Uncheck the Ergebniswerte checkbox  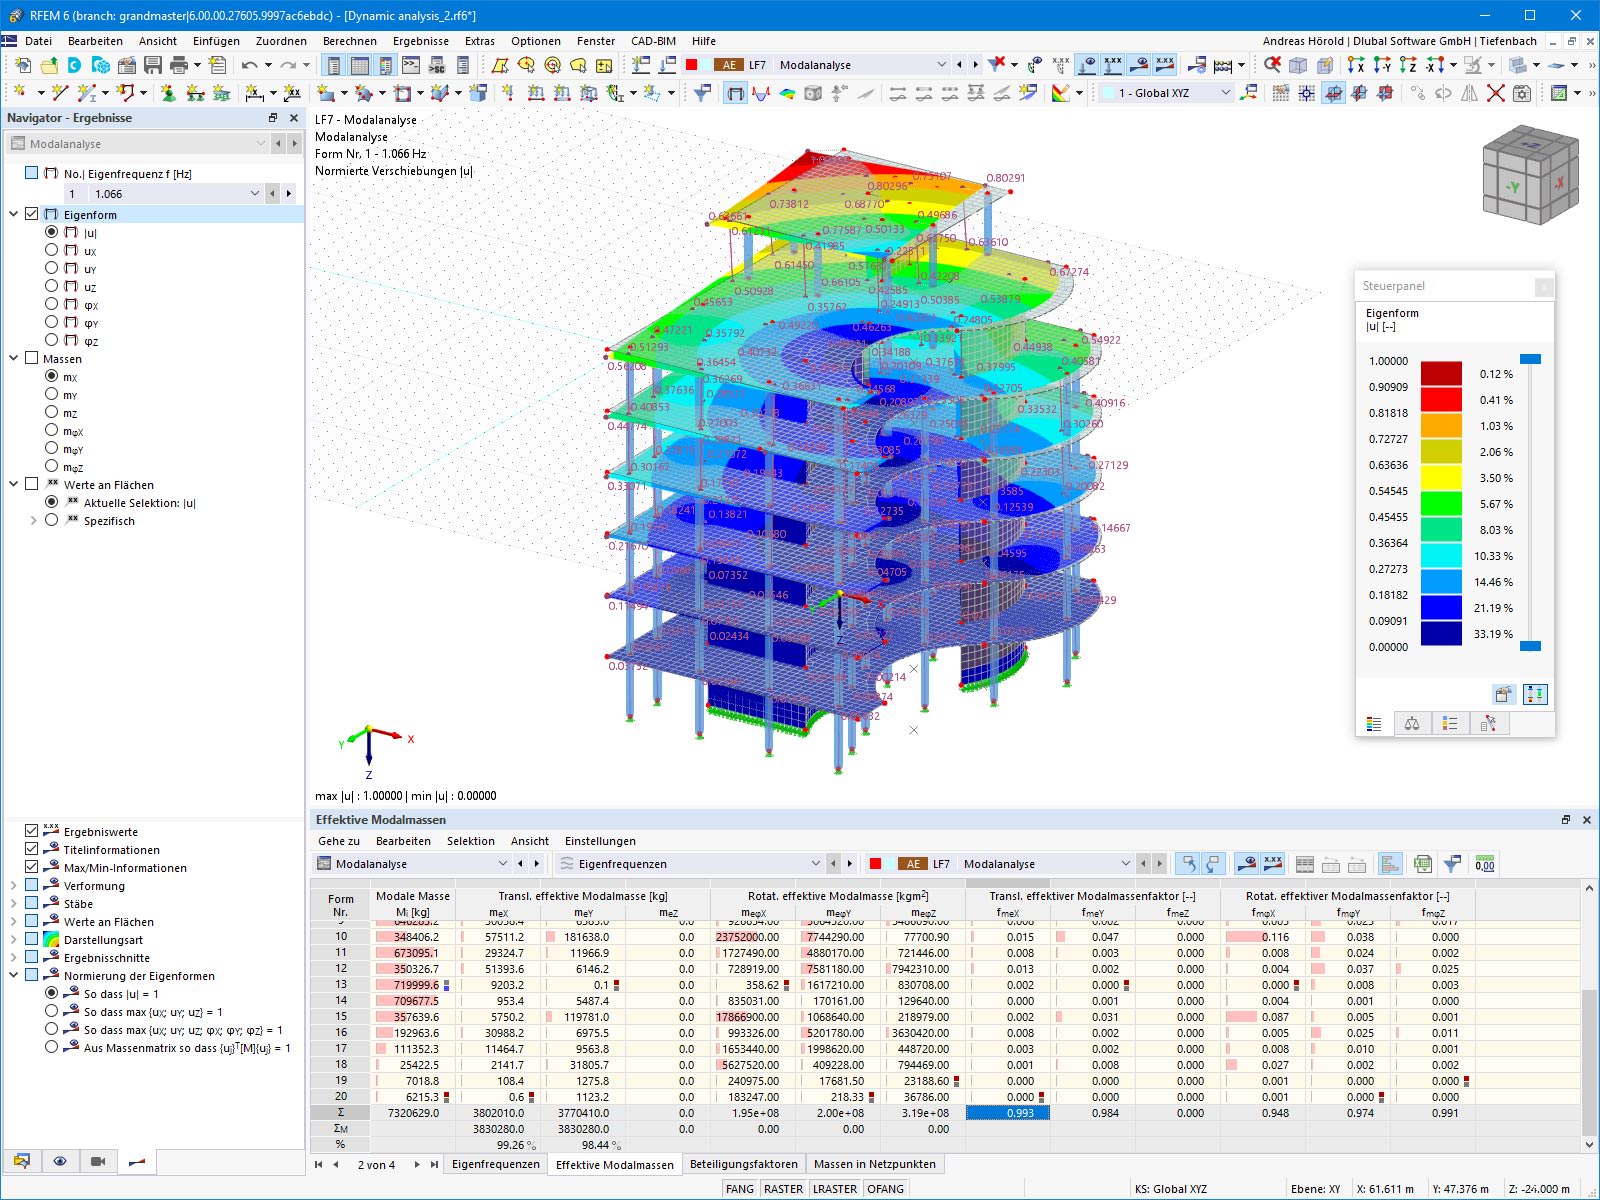pos(32,831)
